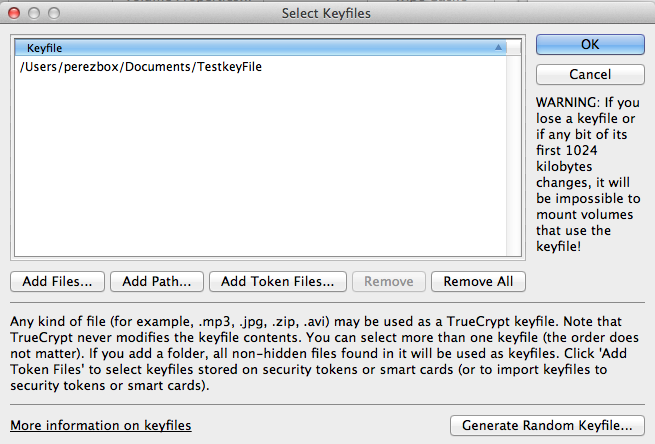Open the Add Files dialog

pyautogui.click(x=57, y=281)
